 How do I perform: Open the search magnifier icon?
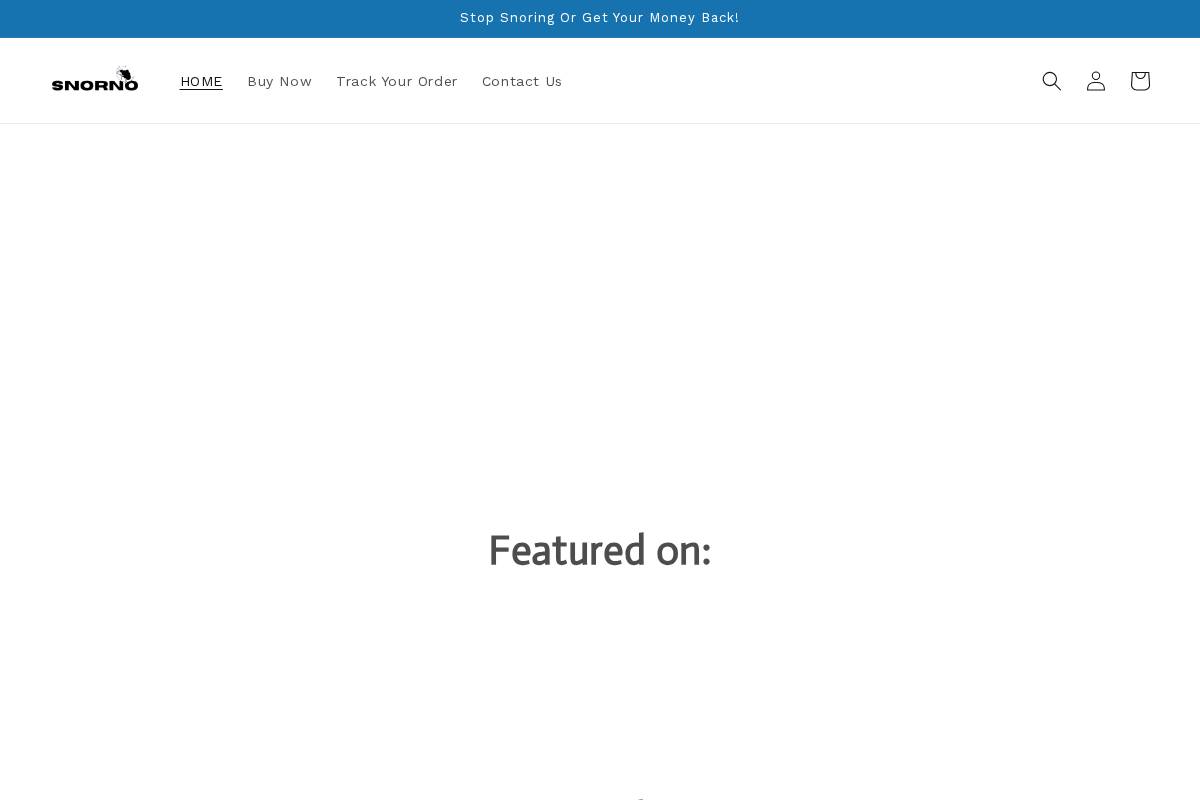coord(1052,81)
